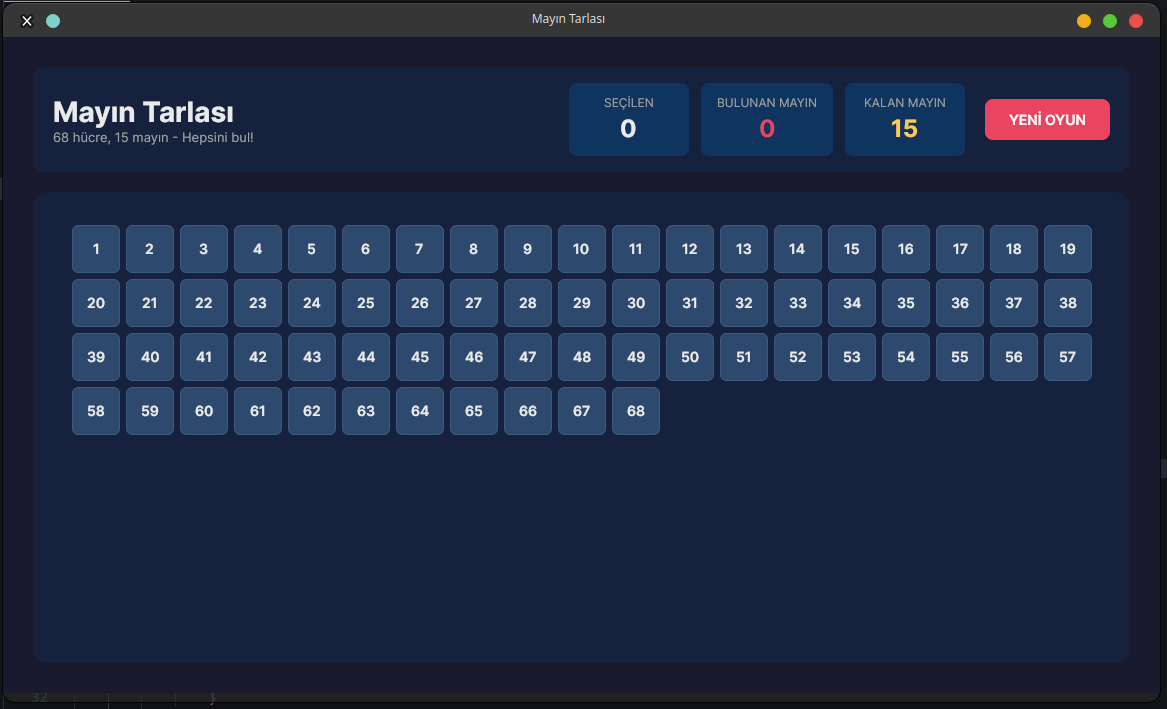Click the red window close dot

coord(1135,21)
